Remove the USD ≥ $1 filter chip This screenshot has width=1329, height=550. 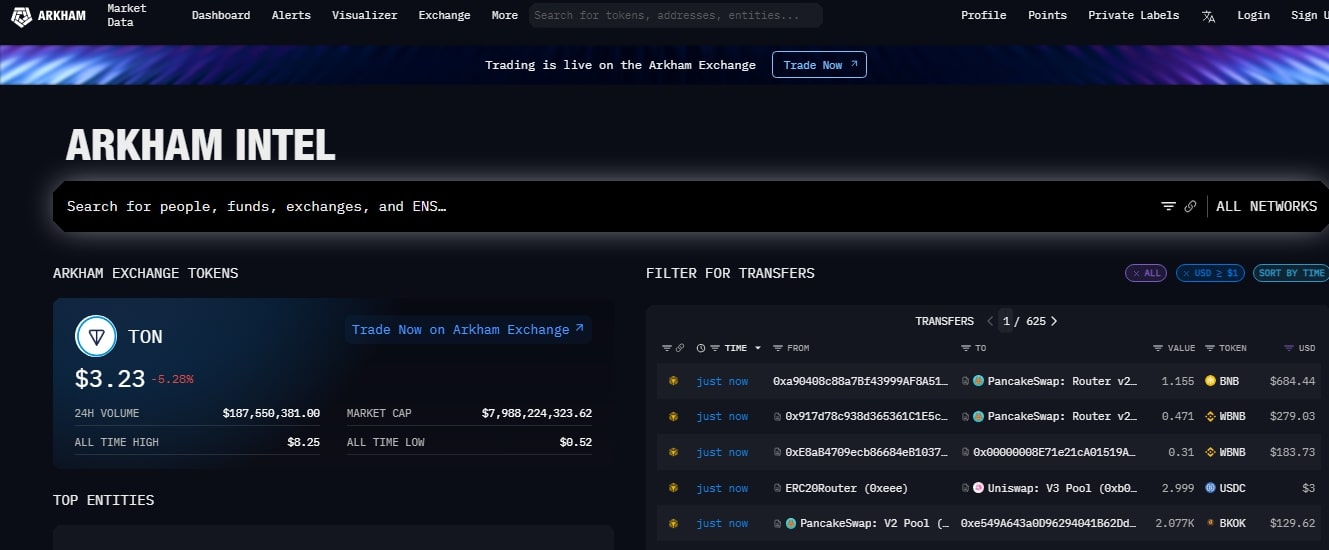click(1210, 273)
